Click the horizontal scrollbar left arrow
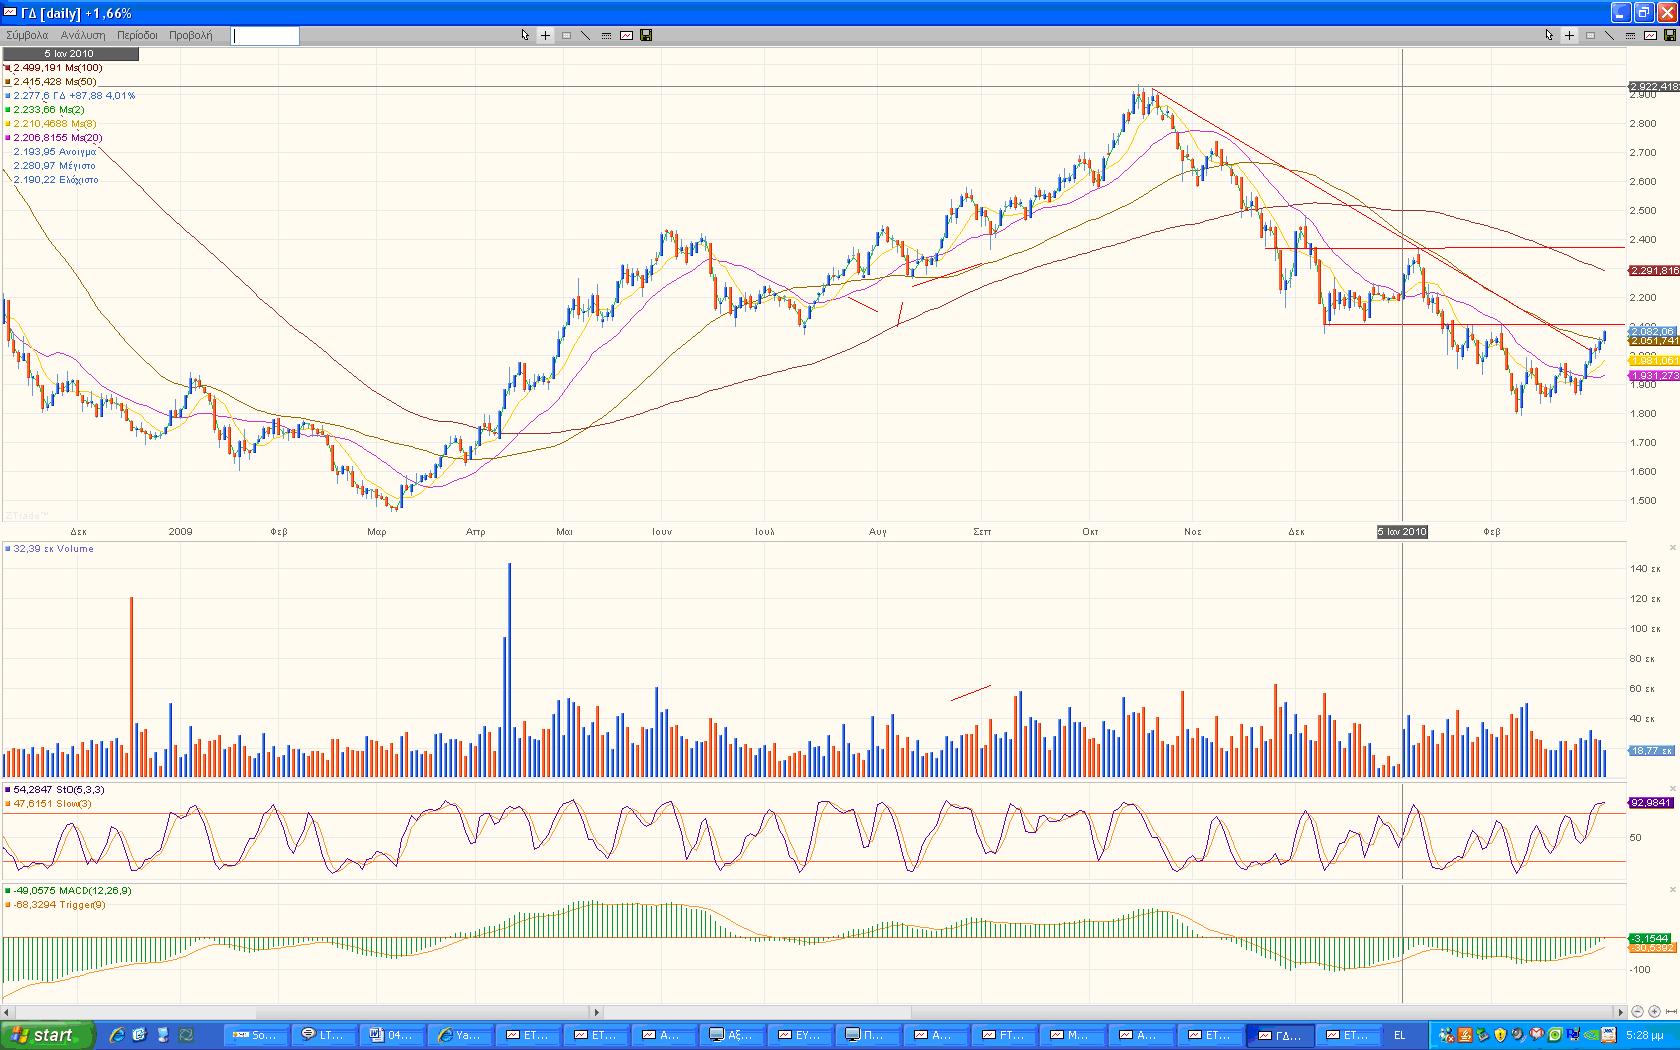1680x1050 pixels. pyautogui.click(x=7, y=1012)
